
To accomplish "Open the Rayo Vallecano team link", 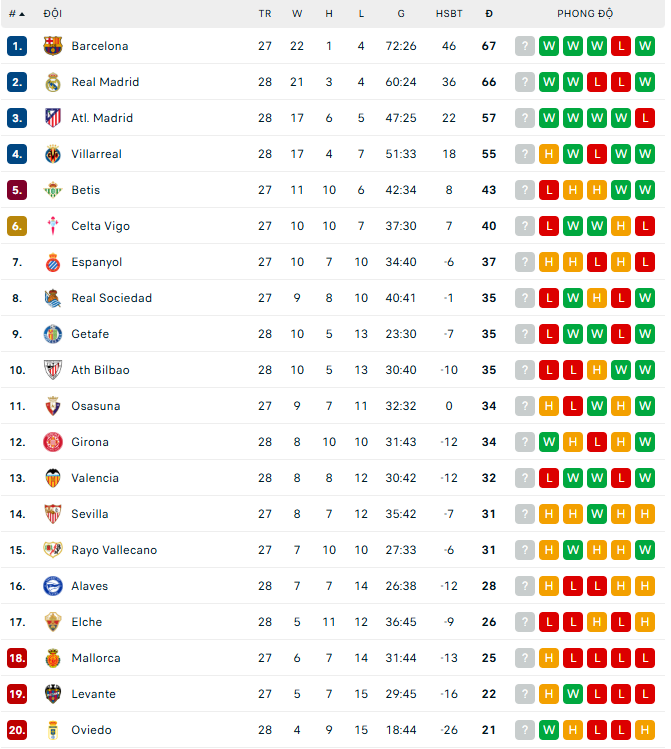I will click(114, 550).
